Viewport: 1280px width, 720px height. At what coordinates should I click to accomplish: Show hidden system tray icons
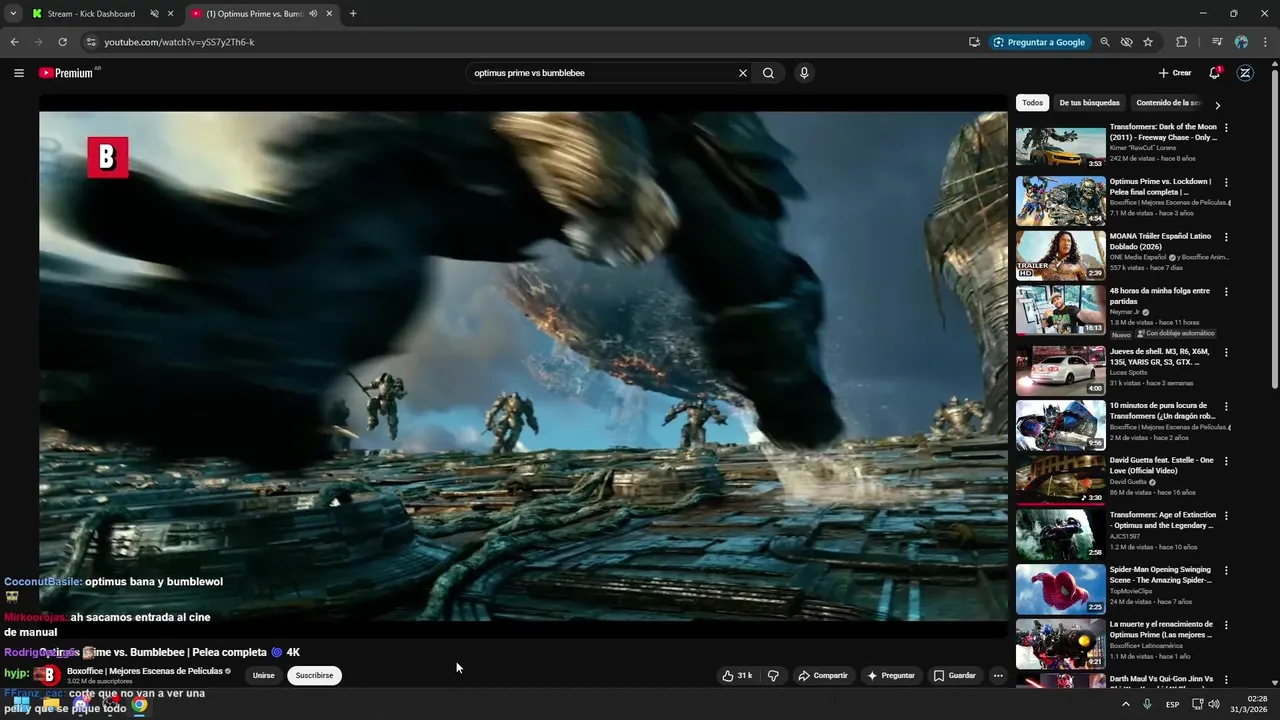click(x=1126, y=704)
